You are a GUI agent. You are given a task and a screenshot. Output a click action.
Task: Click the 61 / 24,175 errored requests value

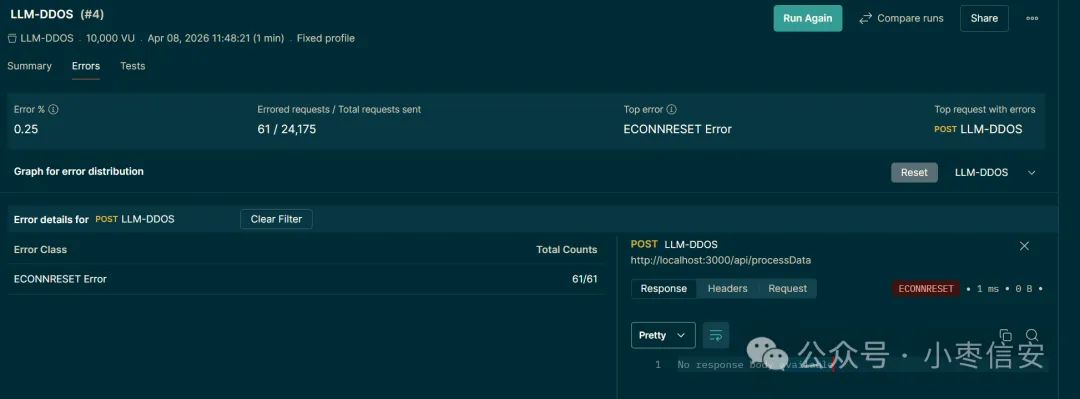287,129
